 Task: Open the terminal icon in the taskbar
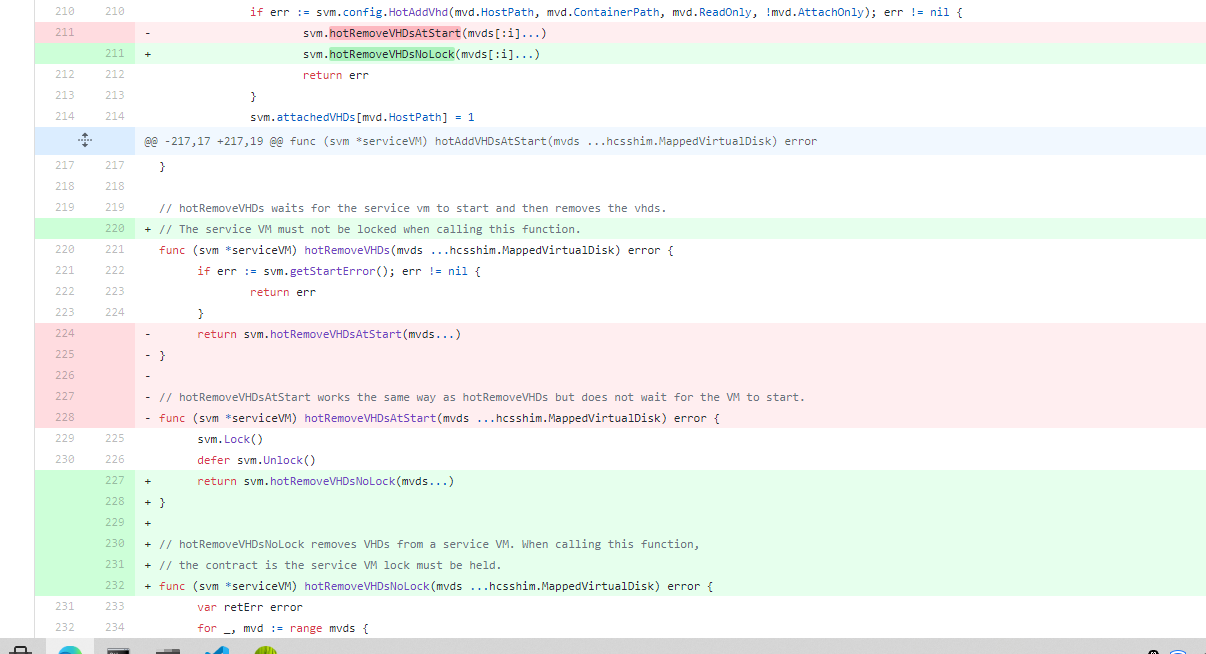[119, 650]
